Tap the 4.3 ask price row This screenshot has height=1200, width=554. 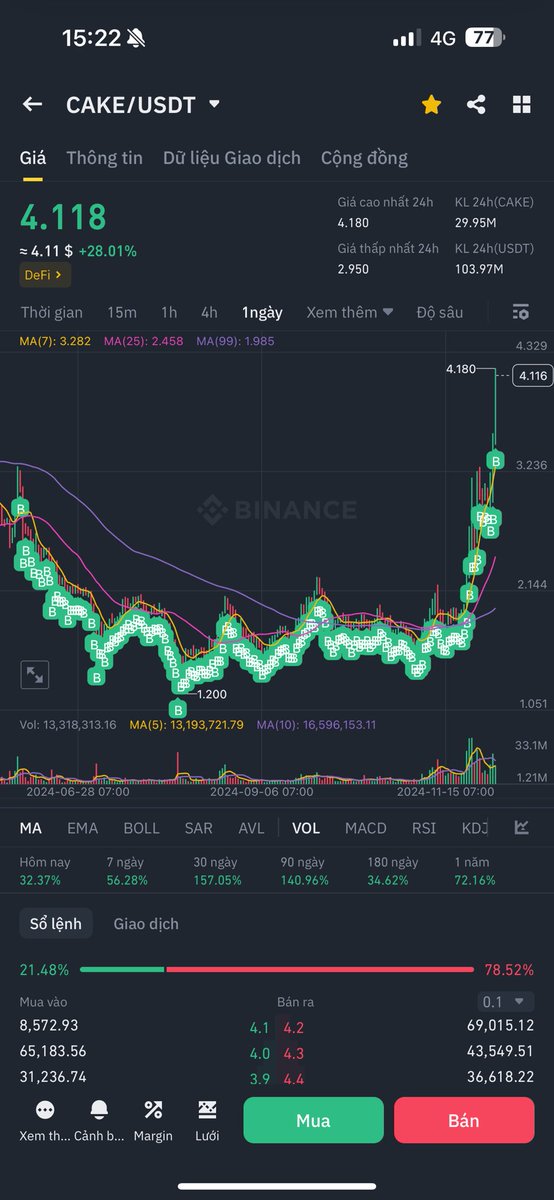[293, 1052]
